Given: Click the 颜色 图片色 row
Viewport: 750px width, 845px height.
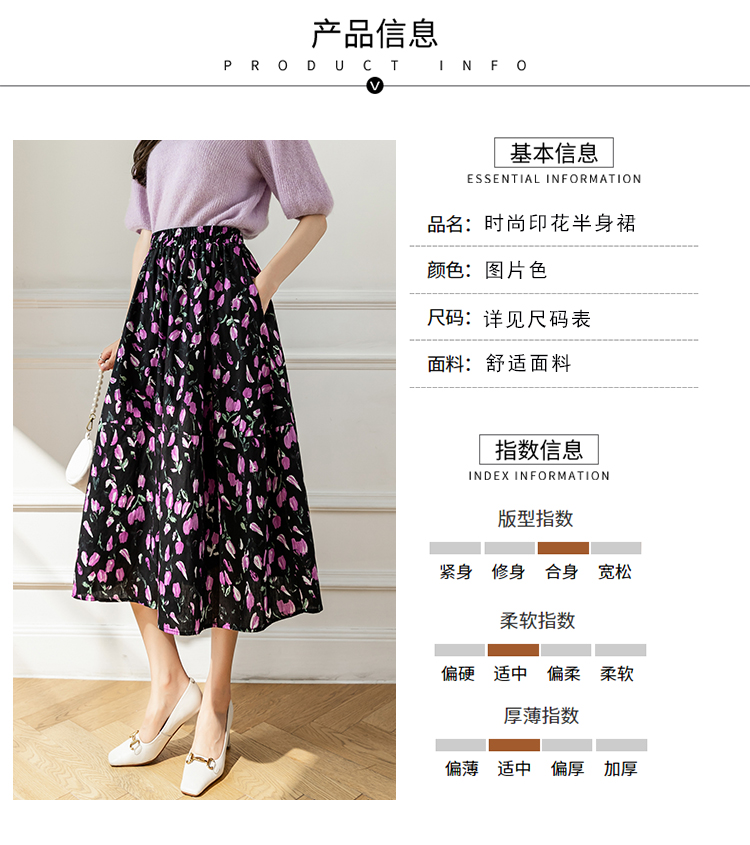Looking at the screenshot, I should click(554, 270).
